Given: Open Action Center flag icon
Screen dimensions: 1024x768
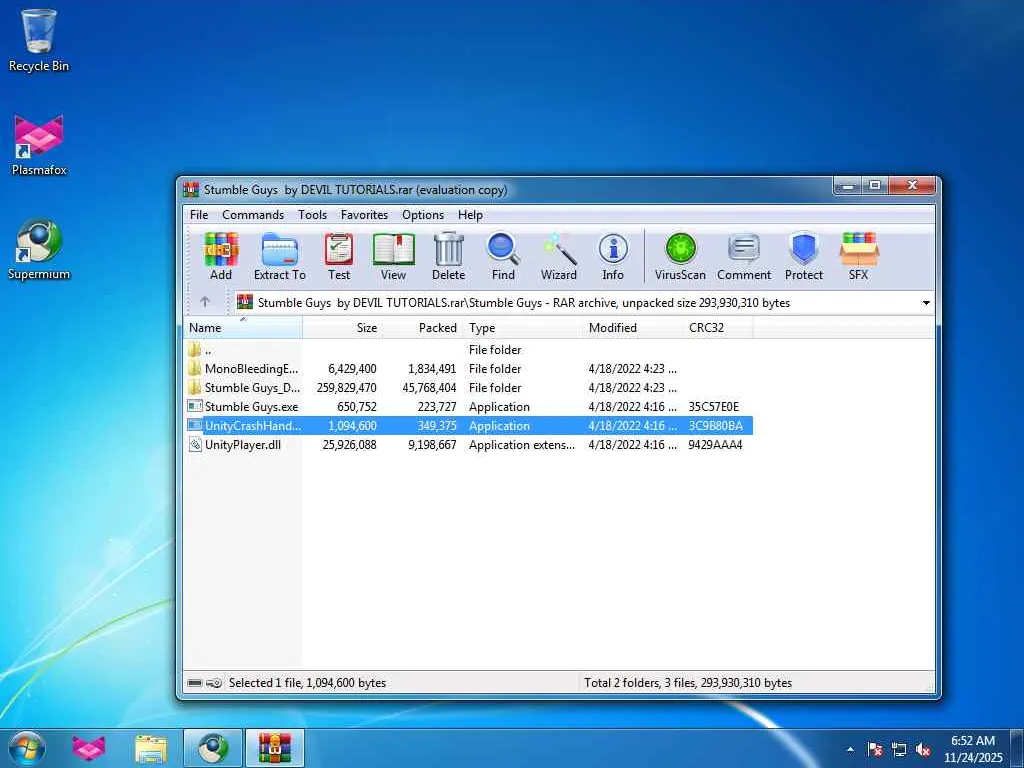Looking at the screenshot, I should [x=875, y=749].
